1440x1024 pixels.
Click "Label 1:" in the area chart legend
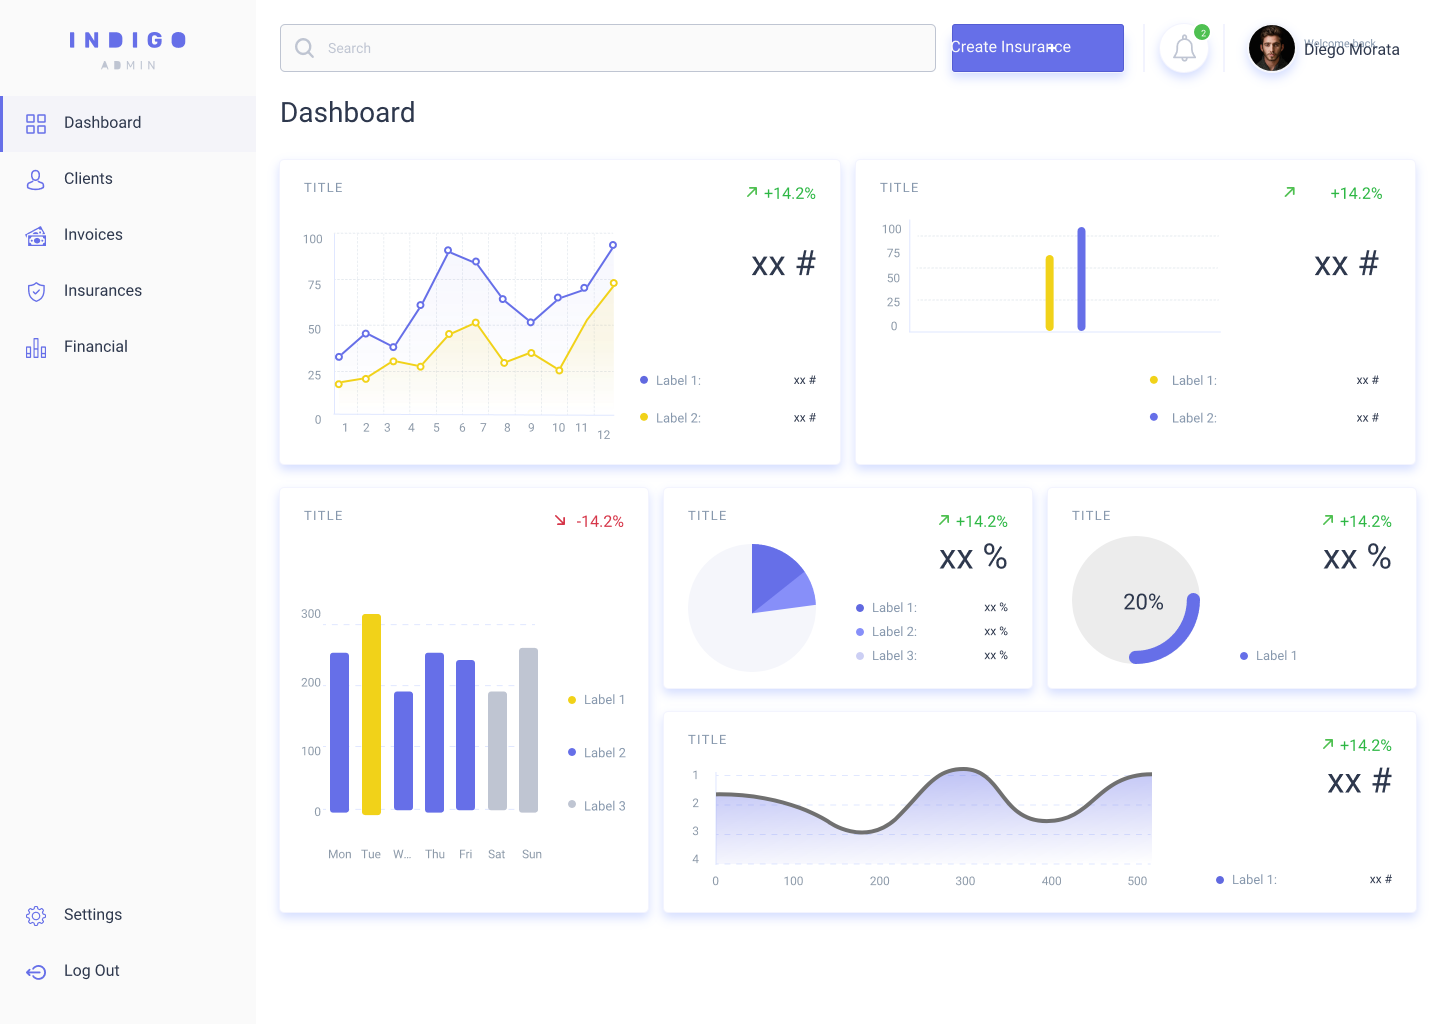tap(1254, 880)
